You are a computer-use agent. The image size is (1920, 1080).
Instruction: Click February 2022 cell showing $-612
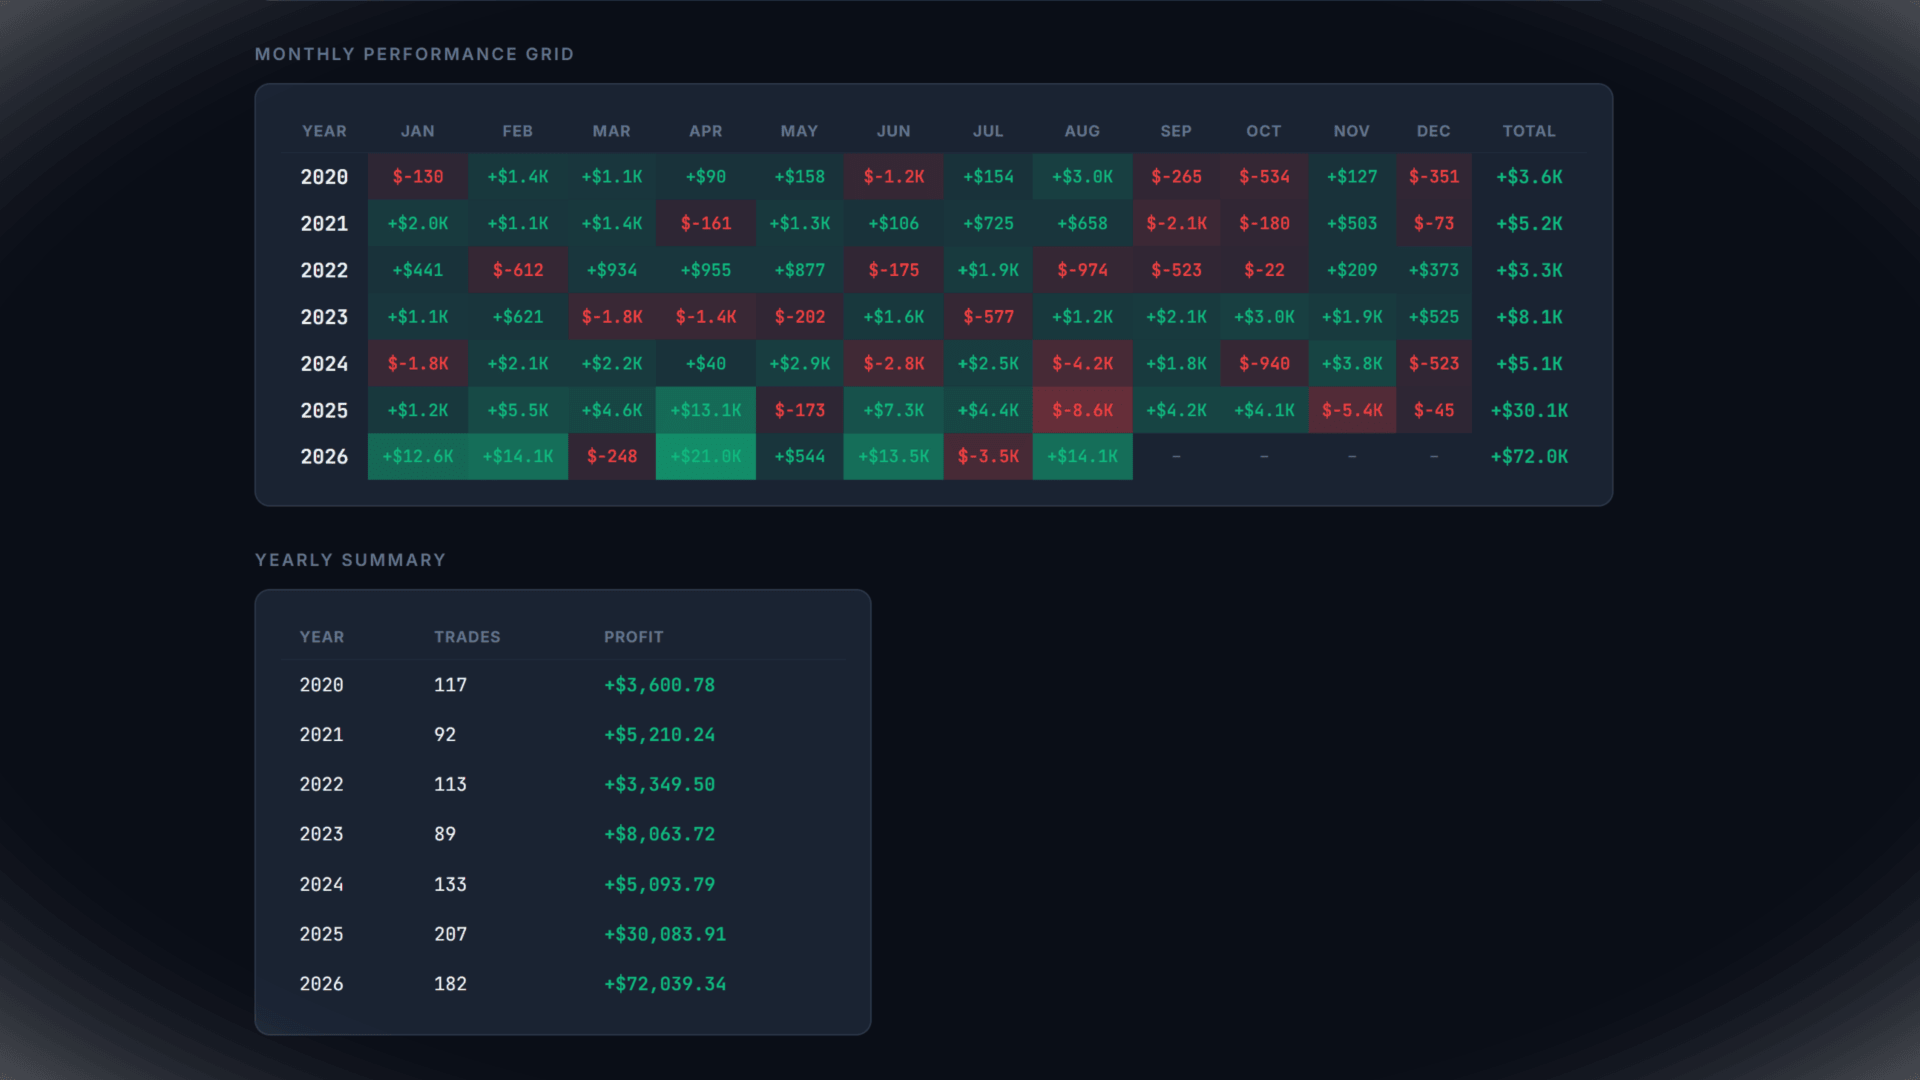518,270
